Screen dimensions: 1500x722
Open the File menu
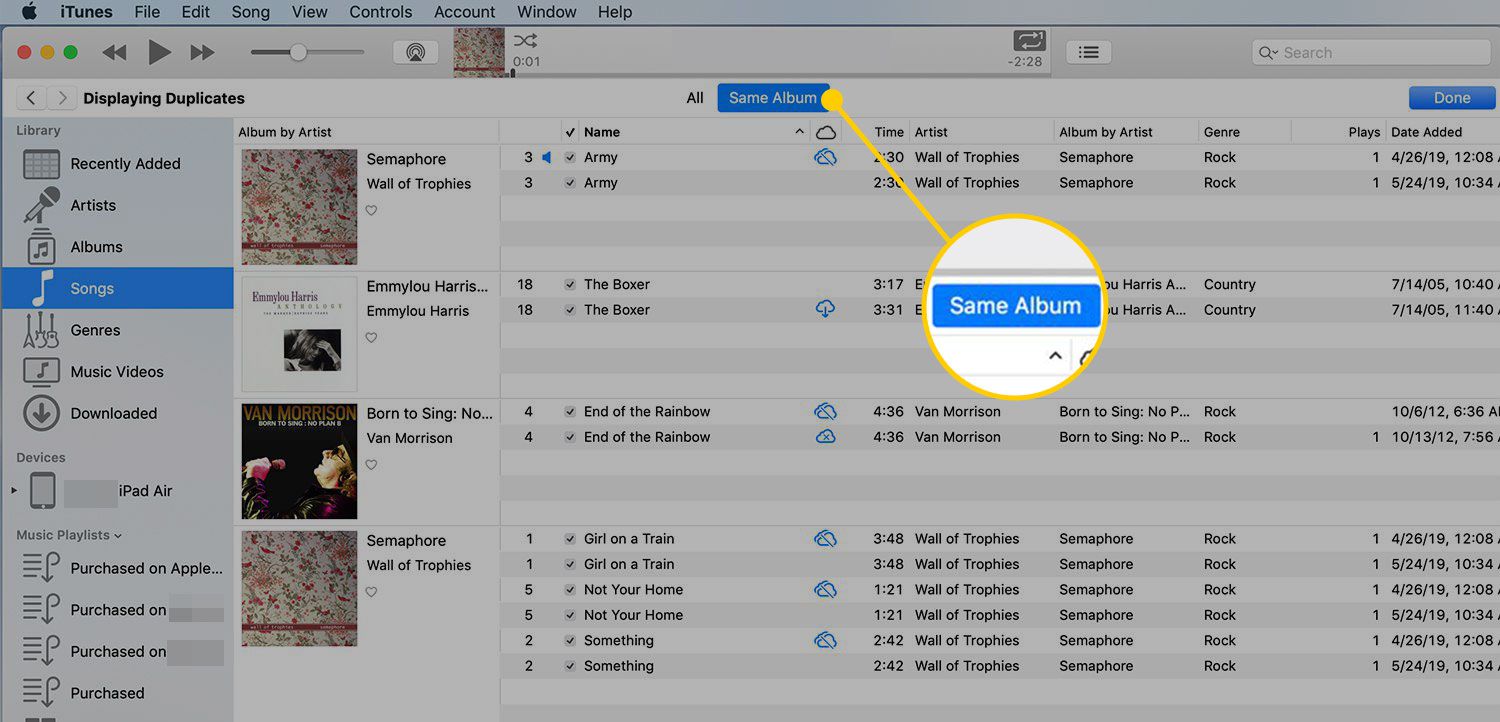pos(147,12)
